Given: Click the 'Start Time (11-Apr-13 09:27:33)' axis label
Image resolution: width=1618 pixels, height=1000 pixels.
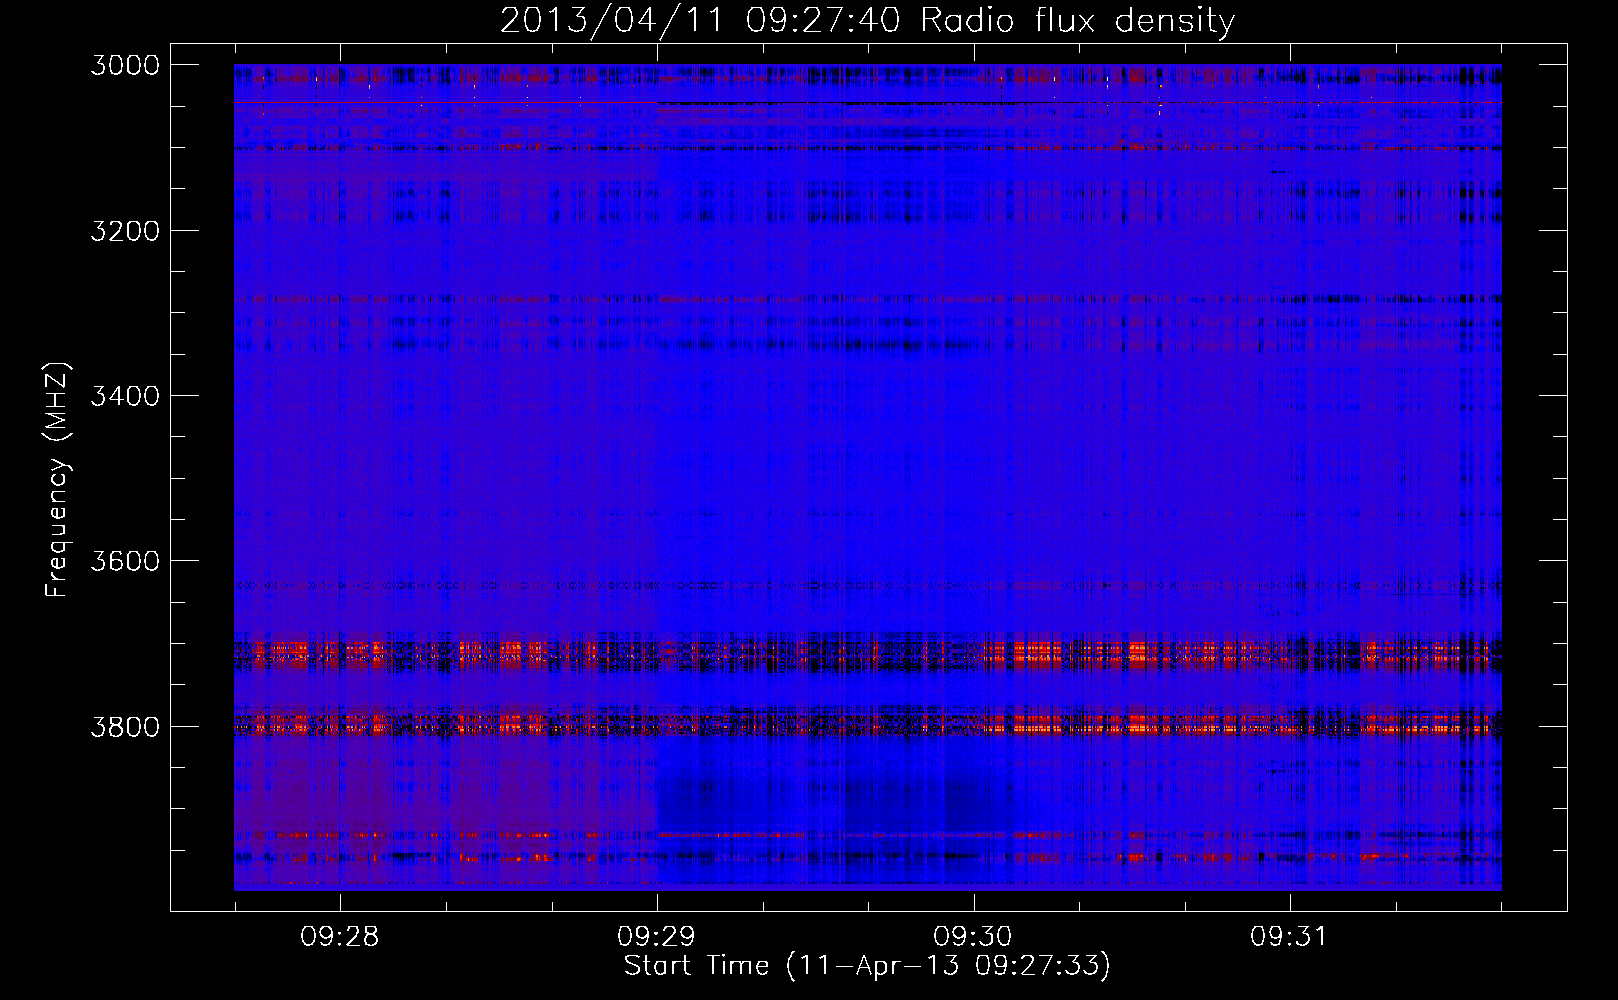Looking at the screenshot, I should click(x=867, y=966).
